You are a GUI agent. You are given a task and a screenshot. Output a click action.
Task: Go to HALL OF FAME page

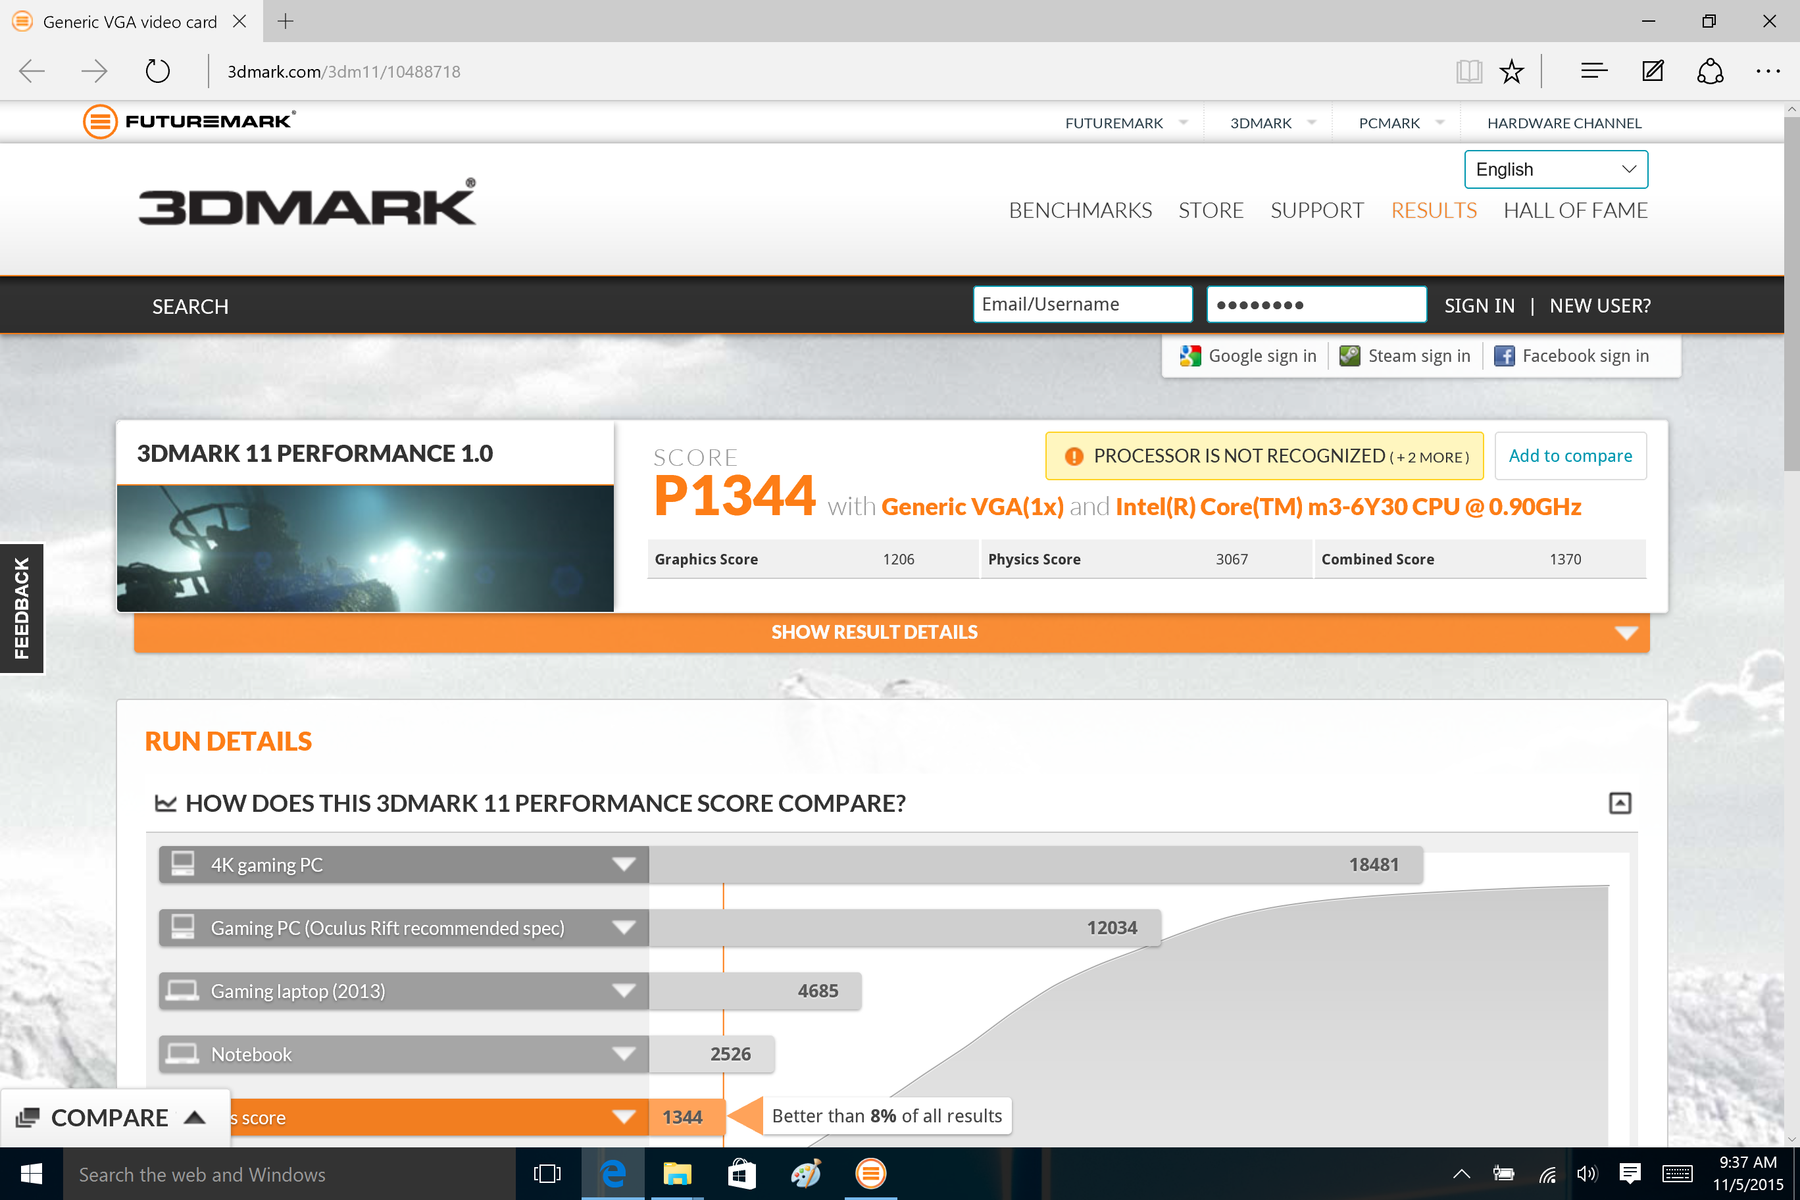1575,211
